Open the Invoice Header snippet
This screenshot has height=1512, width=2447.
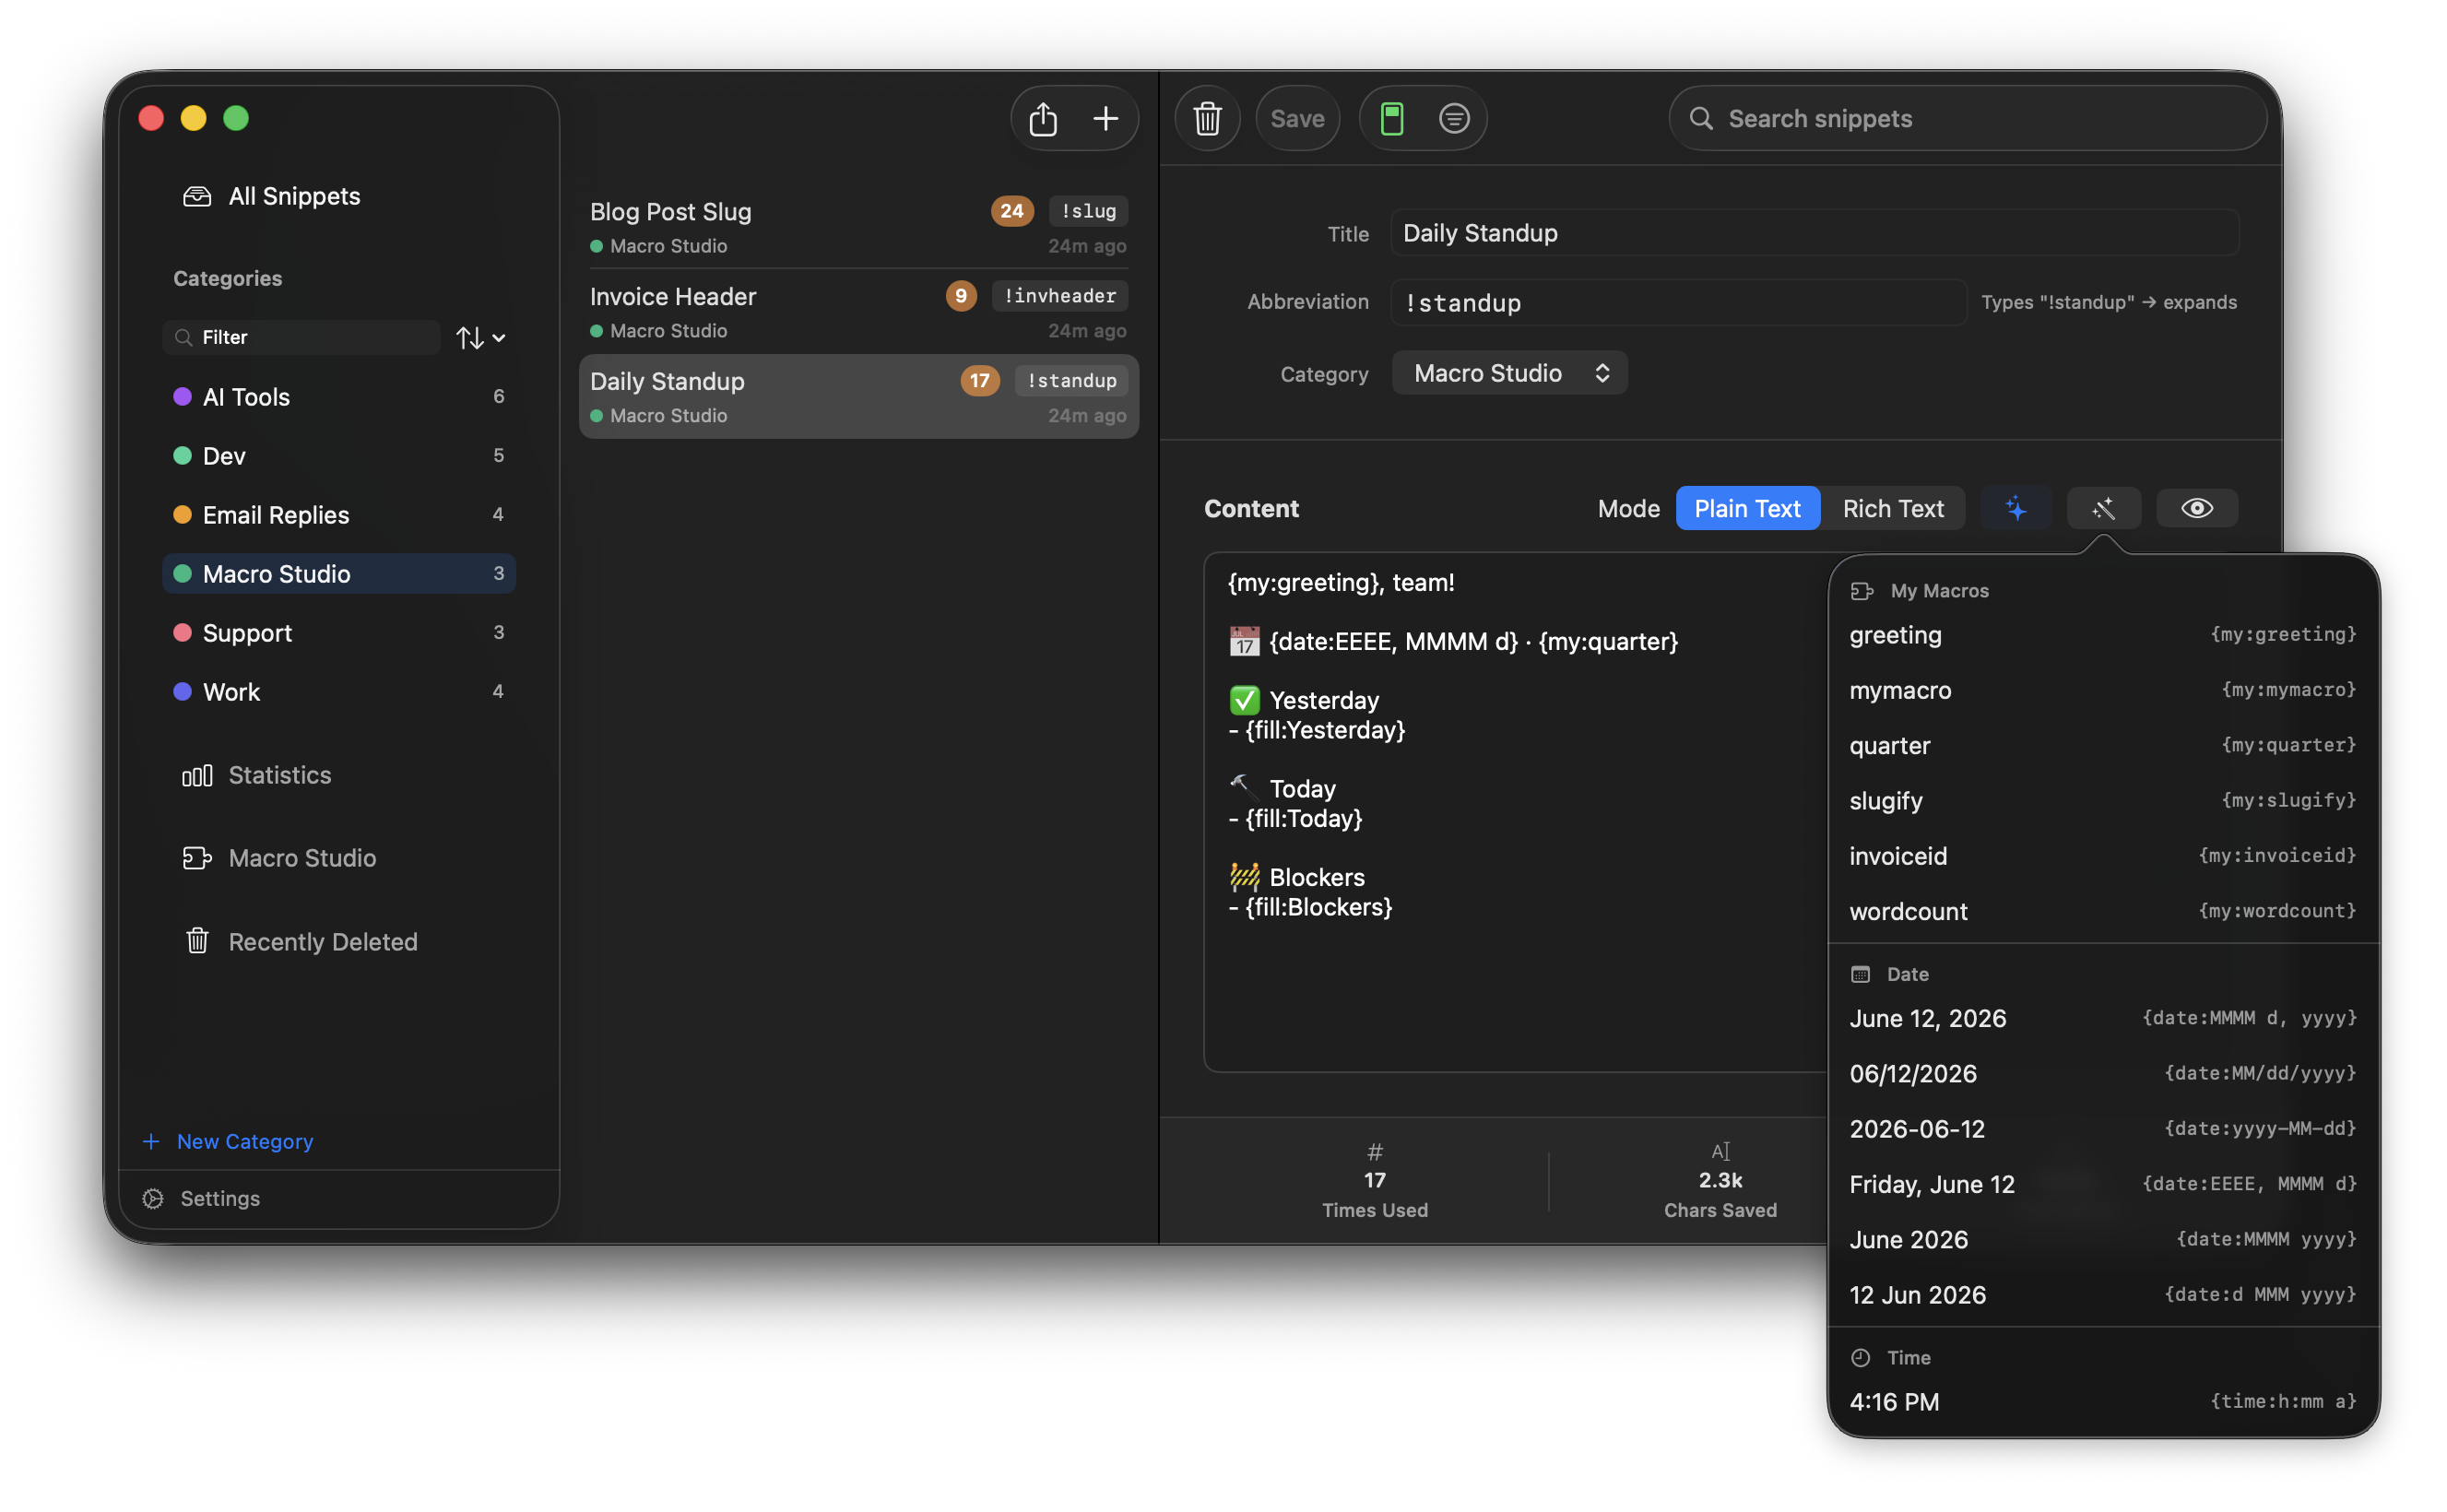(x=859, y=312)
